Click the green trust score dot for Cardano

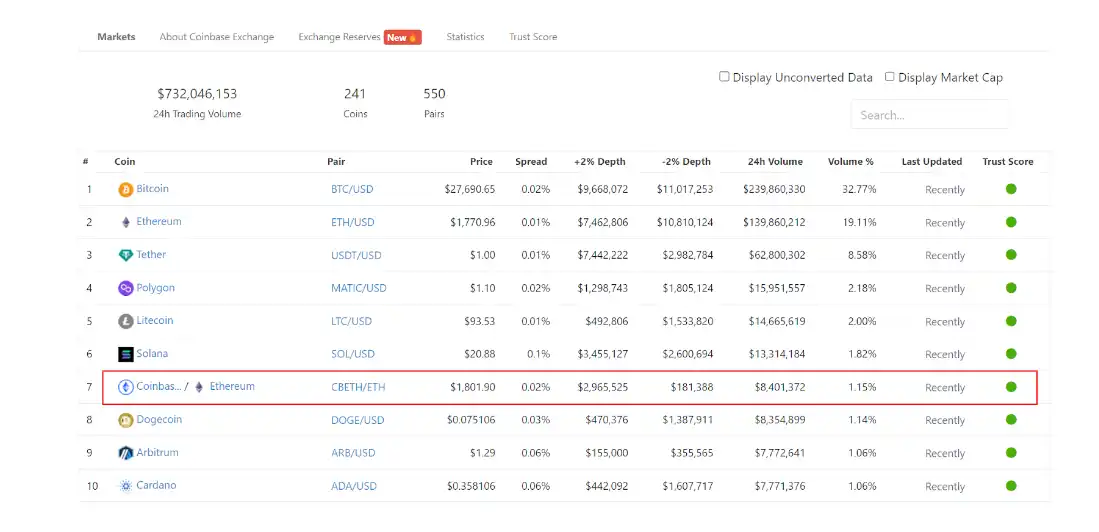click(x=1011, y=485)
